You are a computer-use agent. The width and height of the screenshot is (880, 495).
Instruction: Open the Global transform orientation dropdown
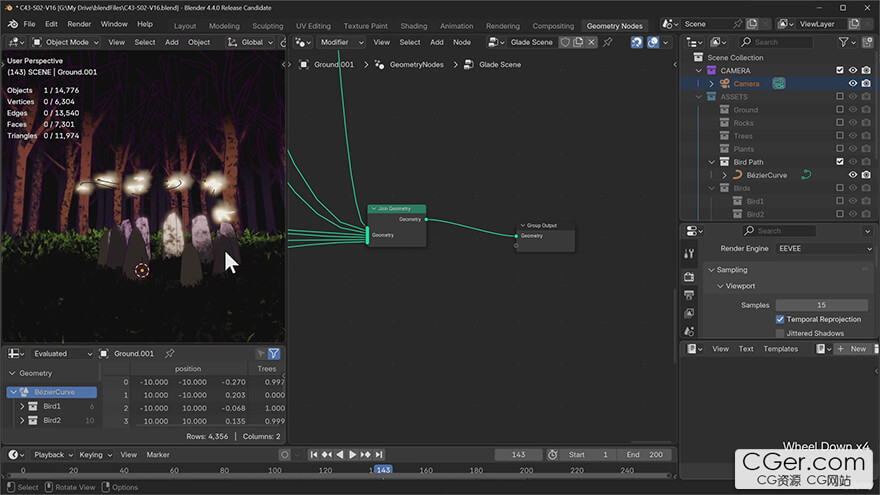point(250,42)
